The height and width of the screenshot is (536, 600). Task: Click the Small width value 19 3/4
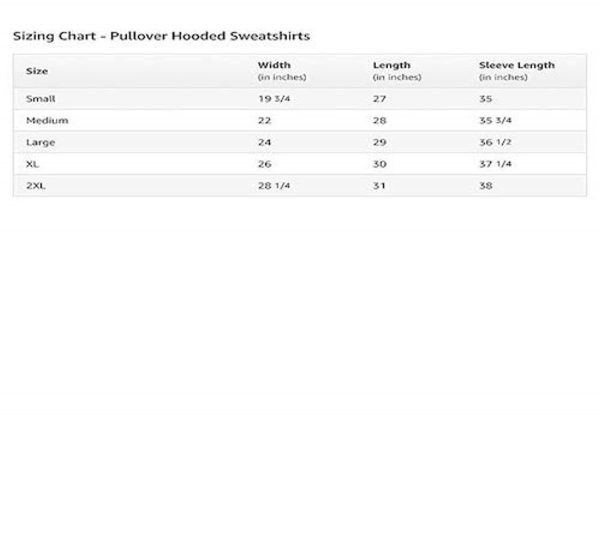pyautogui.click(x=274, y=99)
